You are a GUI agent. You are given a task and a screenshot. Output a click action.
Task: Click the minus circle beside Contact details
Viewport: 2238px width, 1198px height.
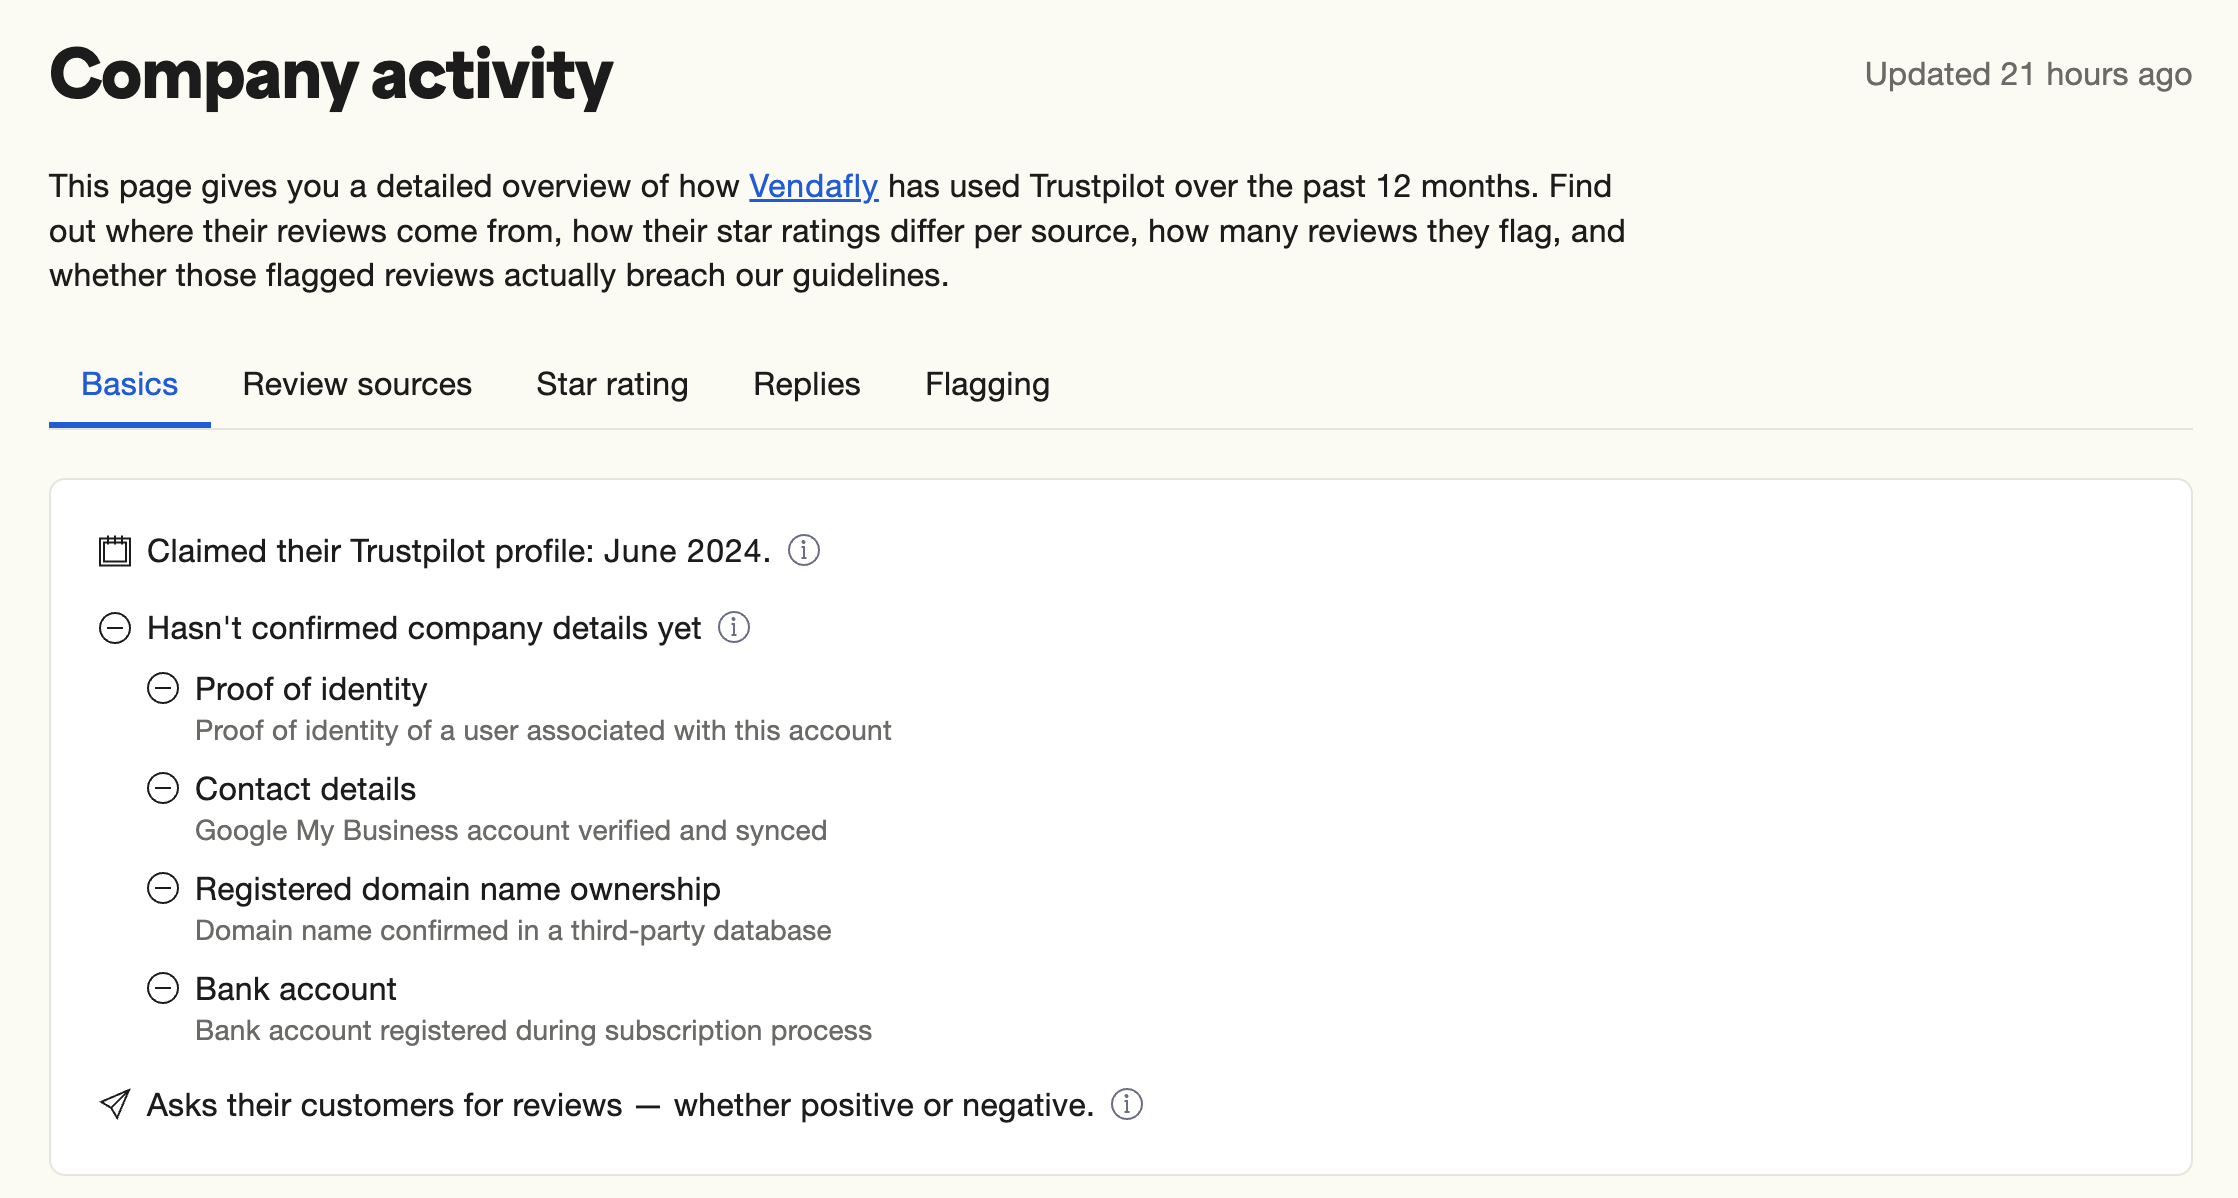pyautogui.click(x=163, y=788)
